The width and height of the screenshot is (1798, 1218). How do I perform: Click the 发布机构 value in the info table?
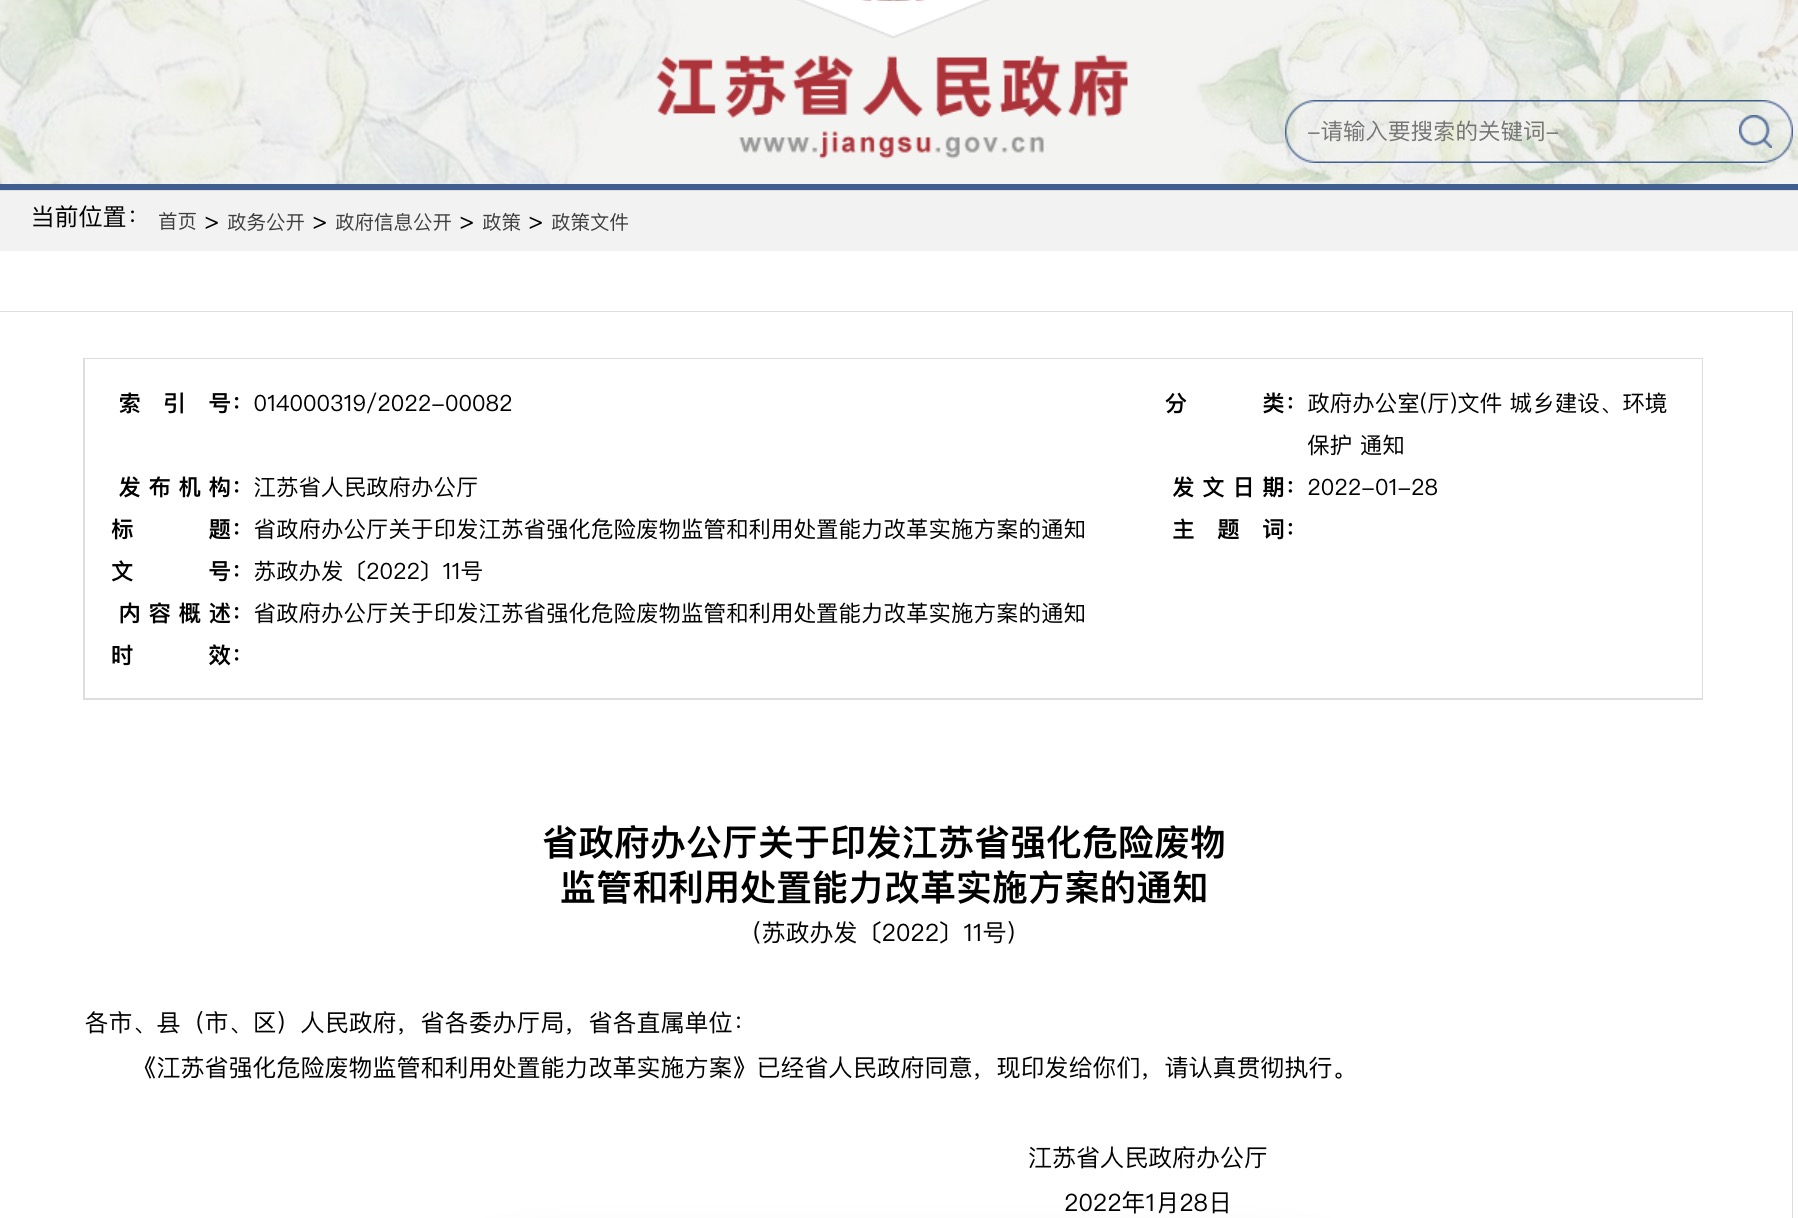[x=365, y=487]
